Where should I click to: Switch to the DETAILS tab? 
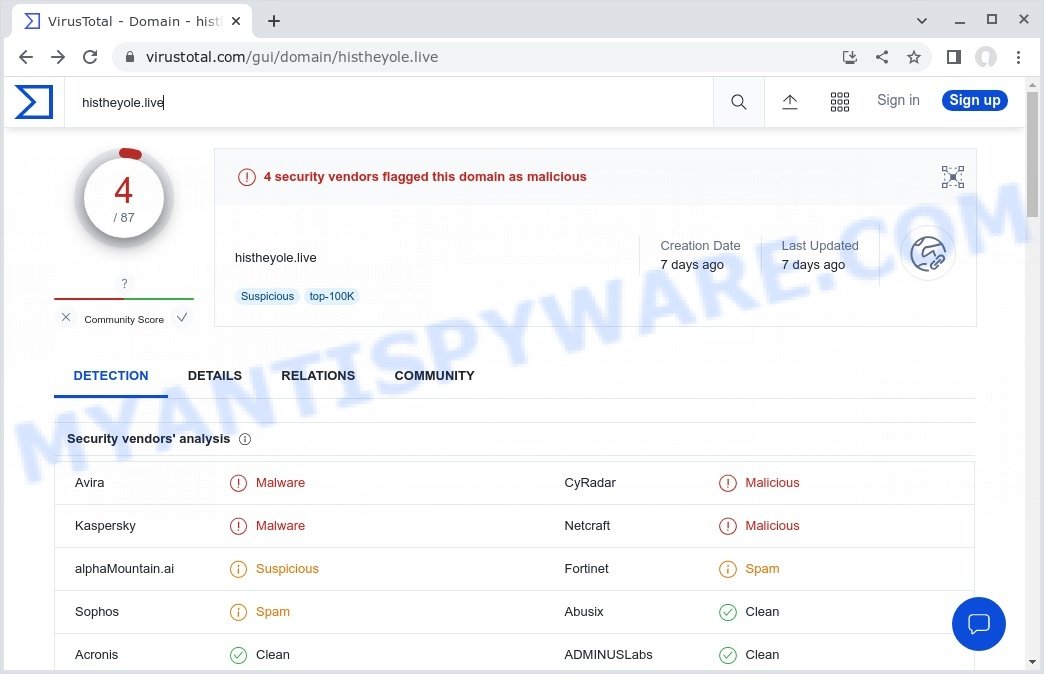click(214, 376)
